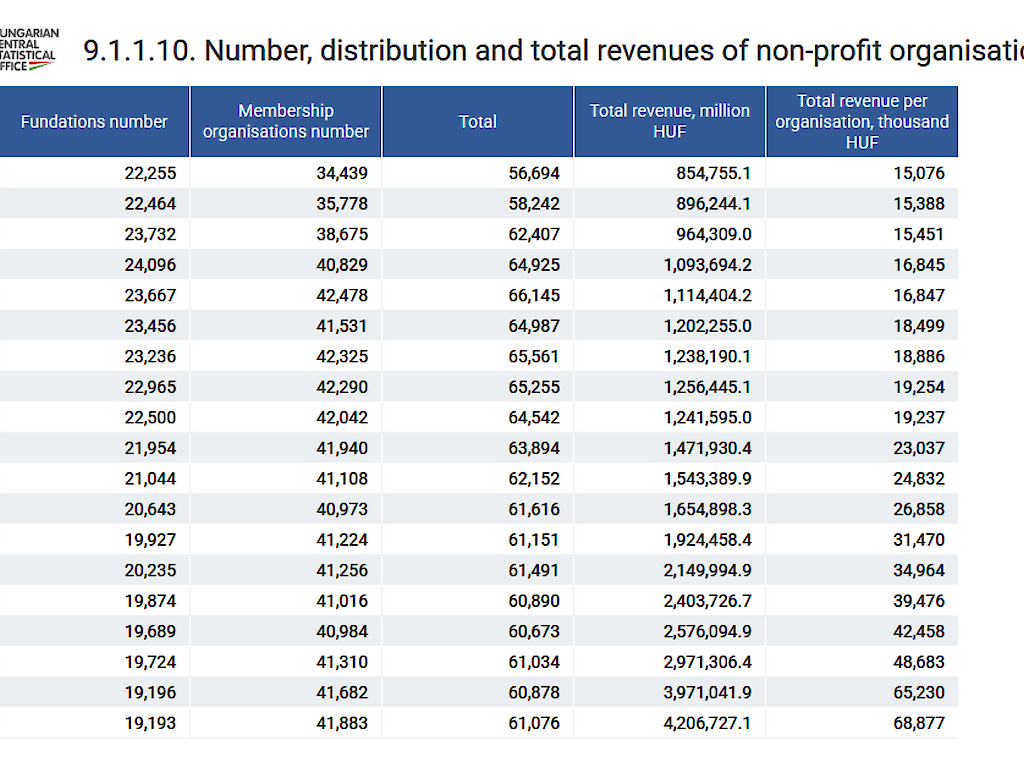The height and width of the screenshot is (768, 1024).
Task: Select the cell showing 3,971,041.9
Action: tap(707, 693)
